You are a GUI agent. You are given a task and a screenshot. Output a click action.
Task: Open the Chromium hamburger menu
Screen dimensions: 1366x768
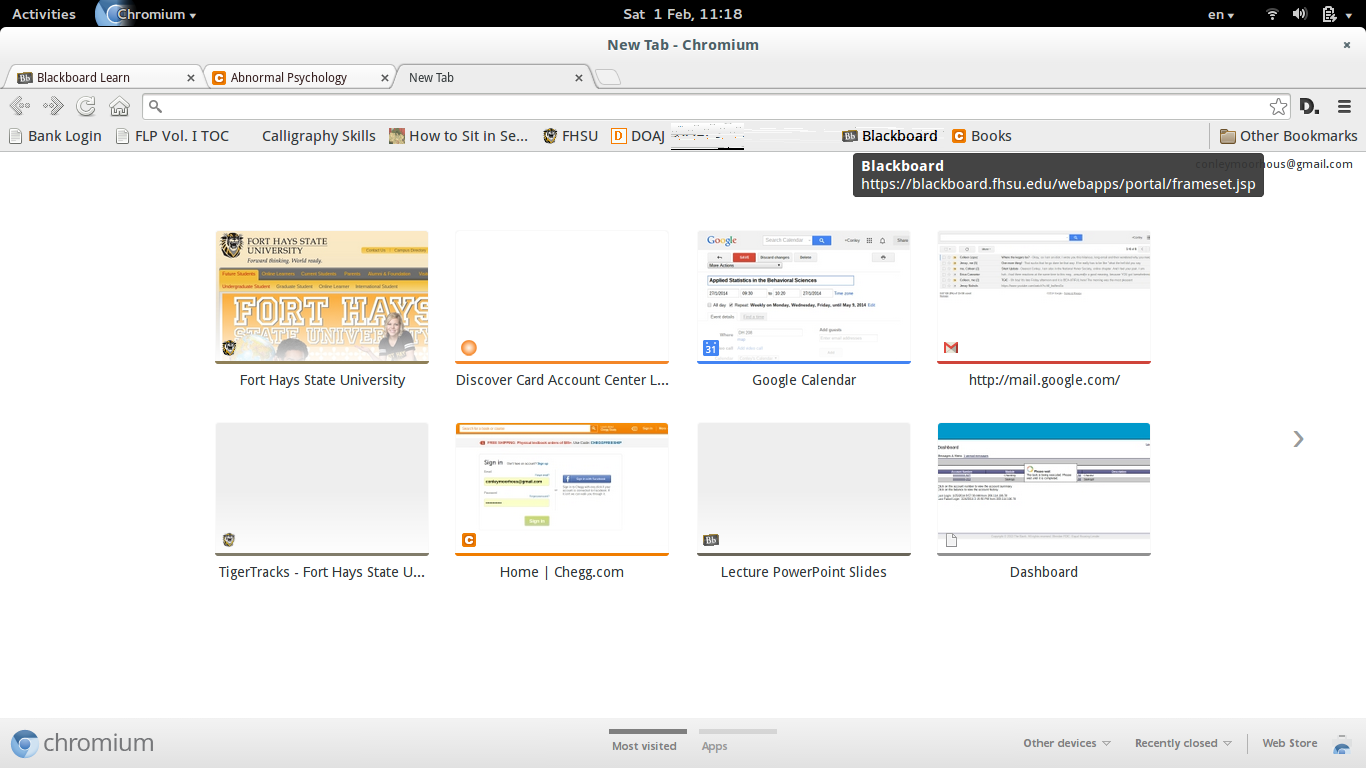[x=1344, y=106]
